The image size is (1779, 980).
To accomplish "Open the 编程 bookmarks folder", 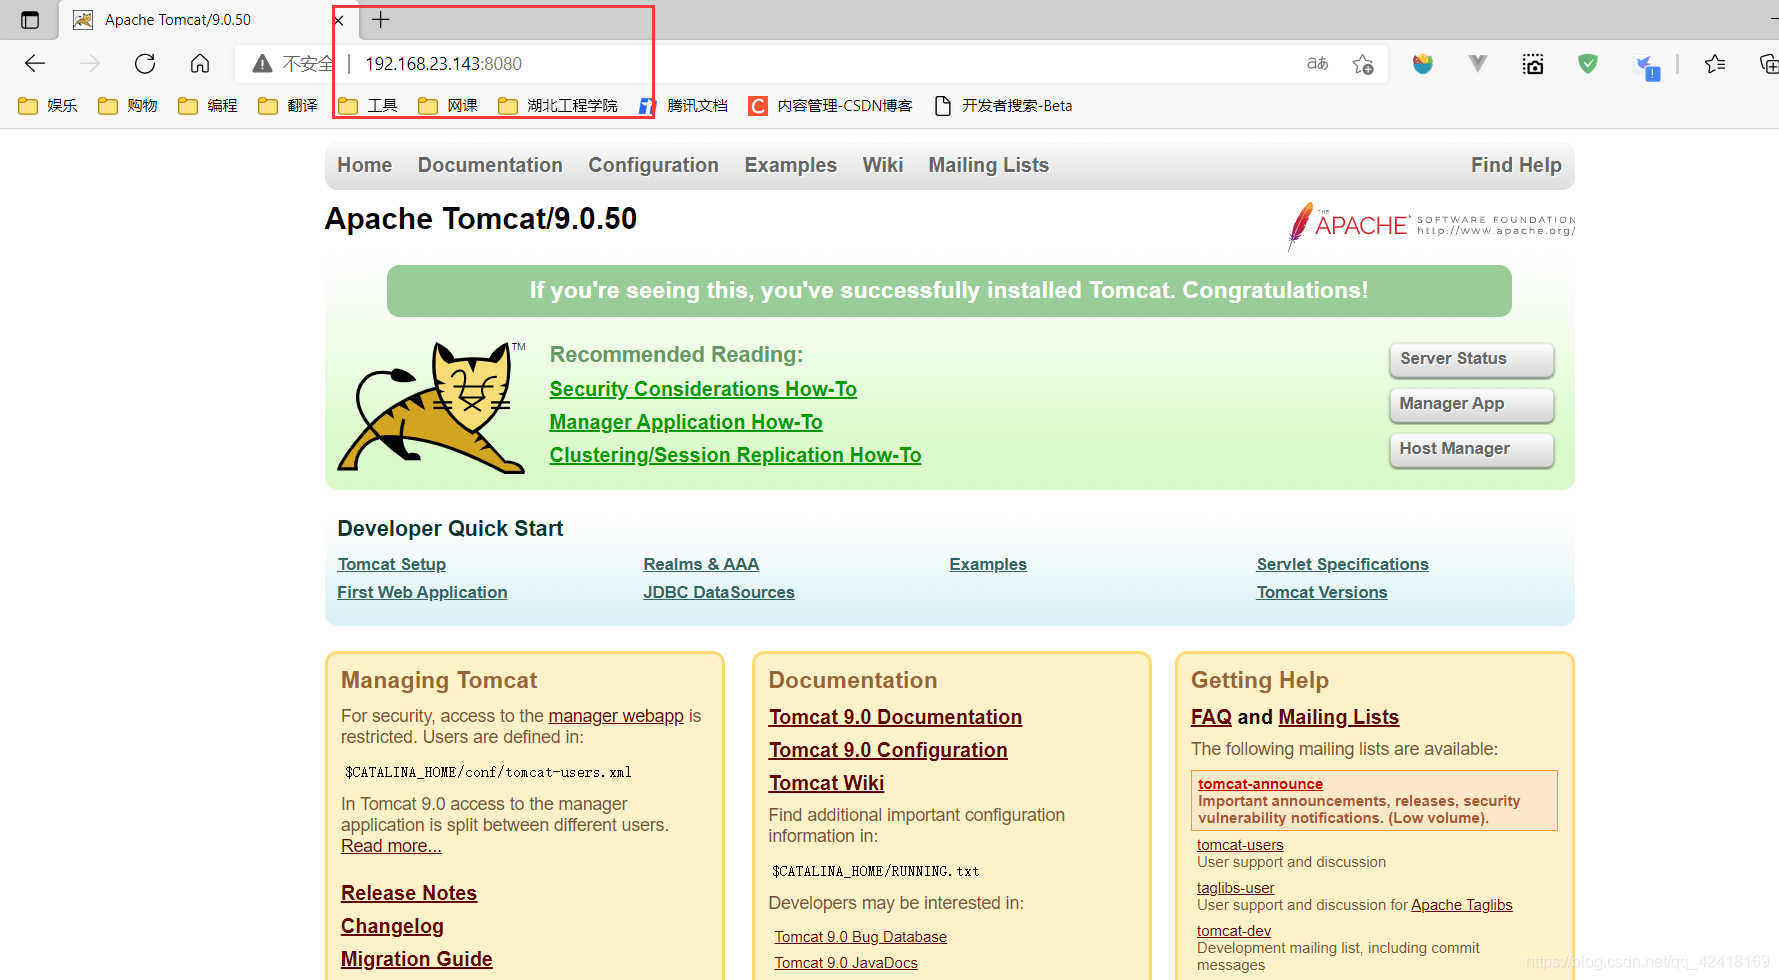I will (208, 106).
